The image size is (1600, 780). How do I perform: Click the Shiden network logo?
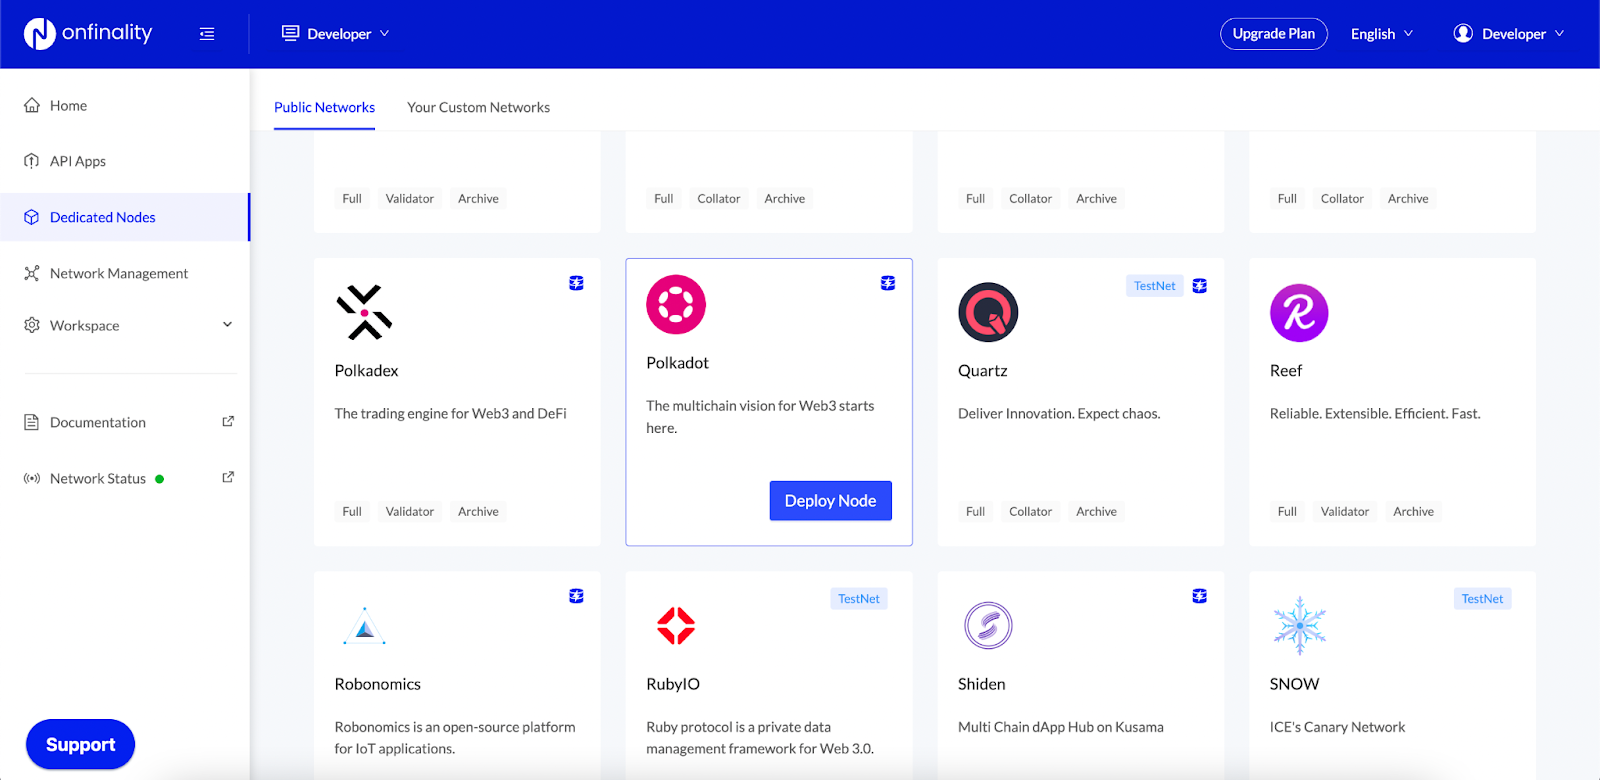tap(988, 626)
